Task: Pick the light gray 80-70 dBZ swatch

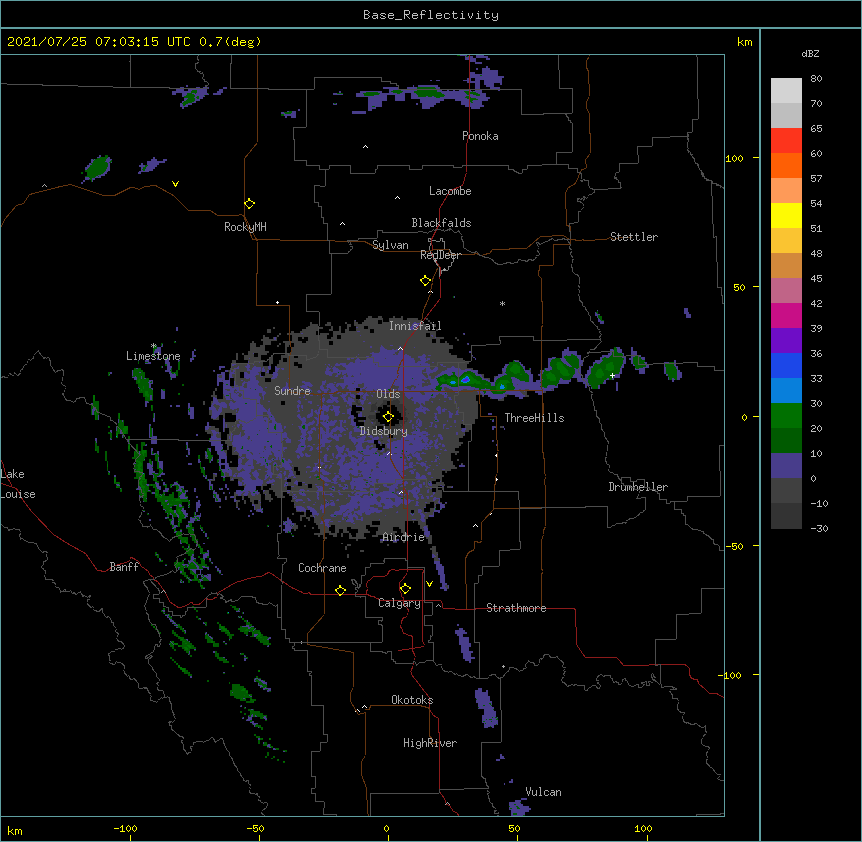Action: (x=786, y=91)
